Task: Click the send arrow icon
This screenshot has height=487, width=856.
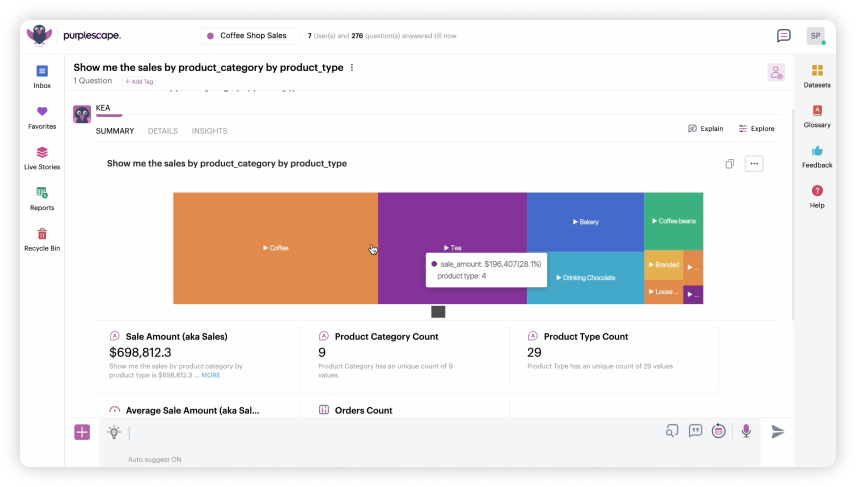Action: tap(778, 431)
